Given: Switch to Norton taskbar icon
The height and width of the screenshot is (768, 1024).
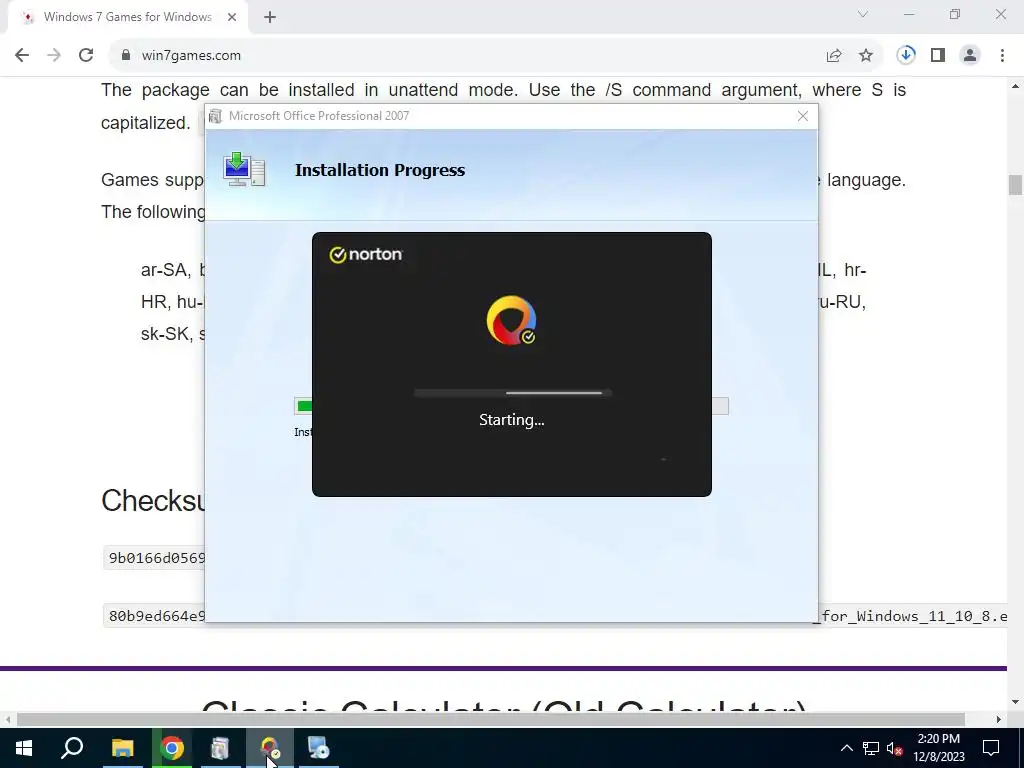Looking at the screenshot, I should pyautogui.click(x=270, y=748).
